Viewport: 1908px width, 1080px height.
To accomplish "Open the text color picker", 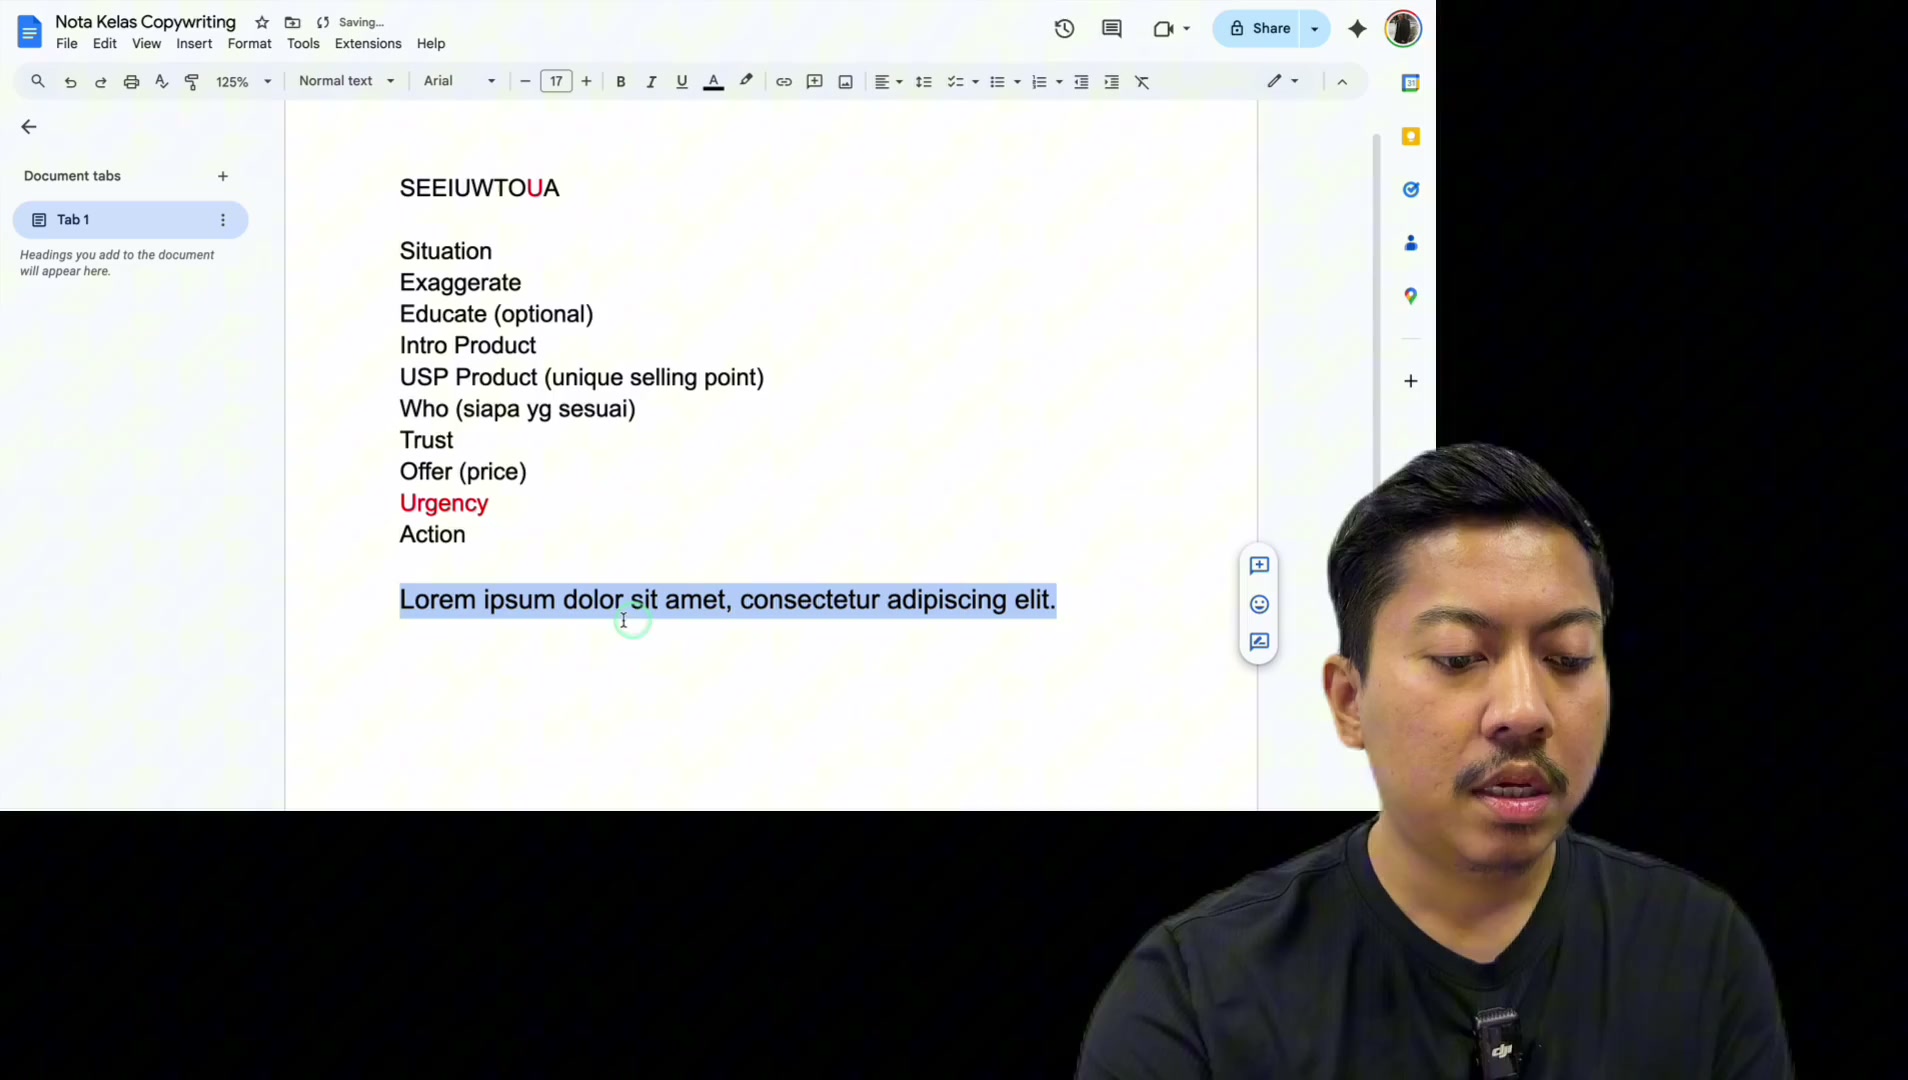I will point(714,82).
